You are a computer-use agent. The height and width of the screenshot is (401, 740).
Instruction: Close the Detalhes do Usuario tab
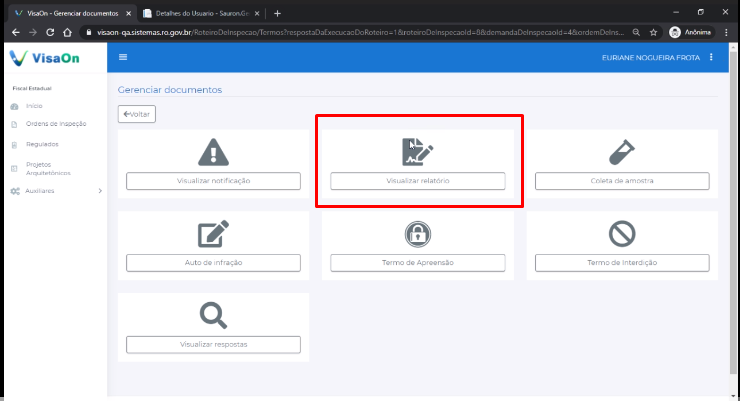257,13
